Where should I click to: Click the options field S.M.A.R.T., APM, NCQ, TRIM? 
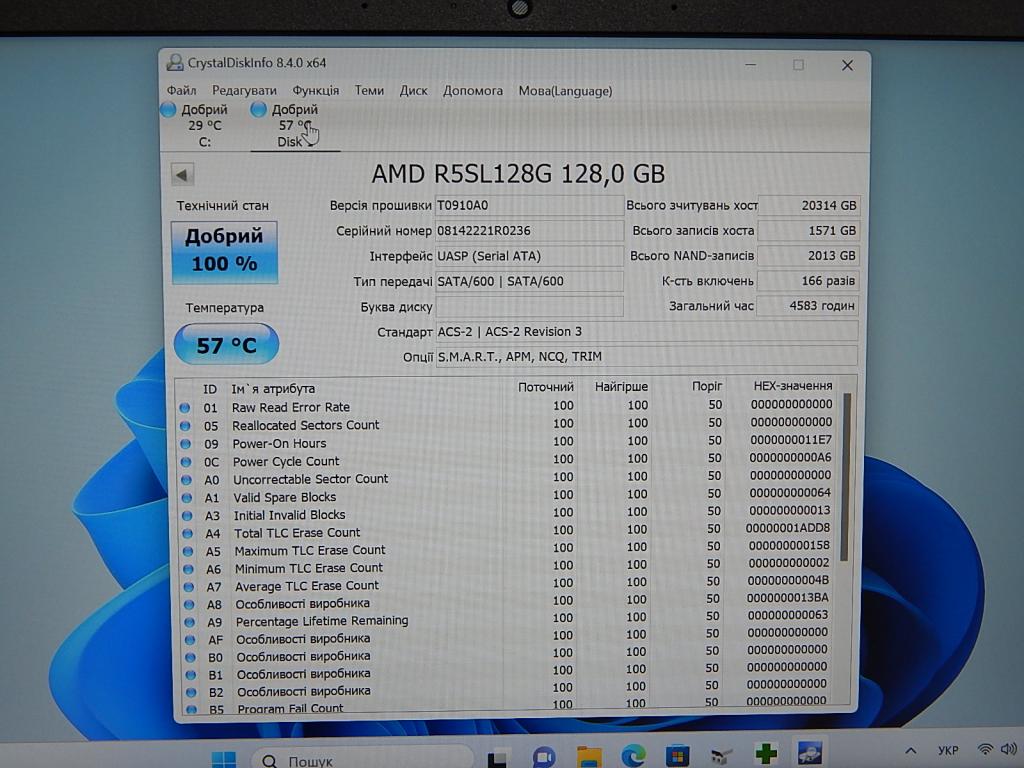pyautogui.click(x=646, y=357)
